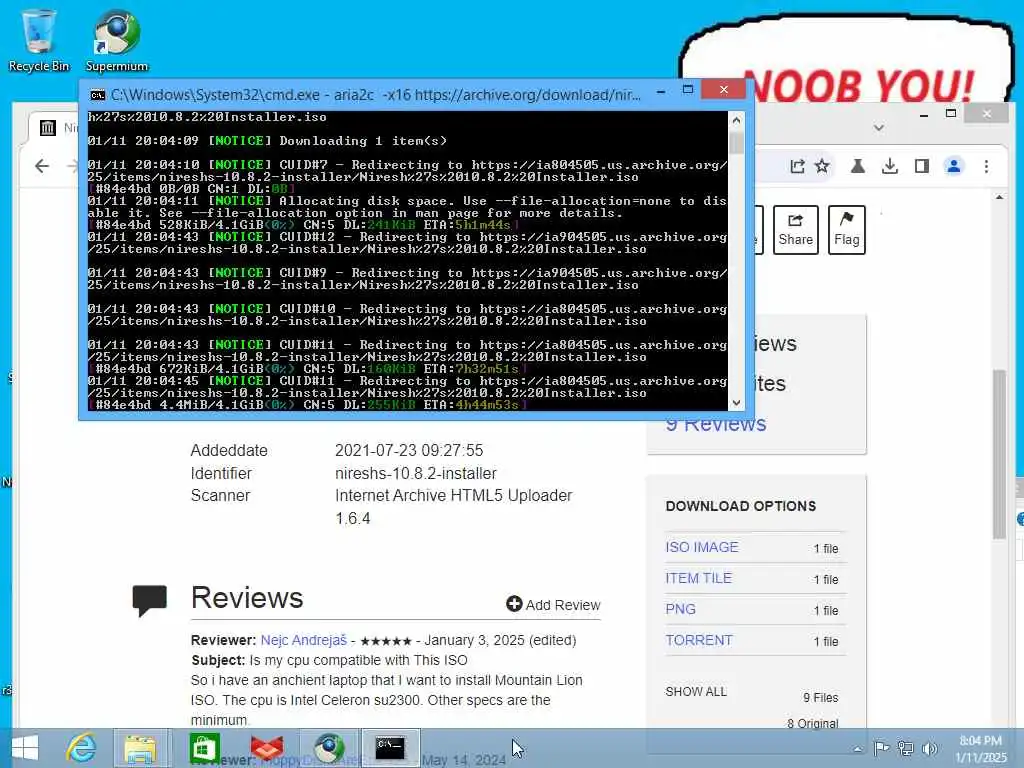Open the ITEM TILE download option
The height and width of the screenshot is (768, 1024).
click(698, 578)
